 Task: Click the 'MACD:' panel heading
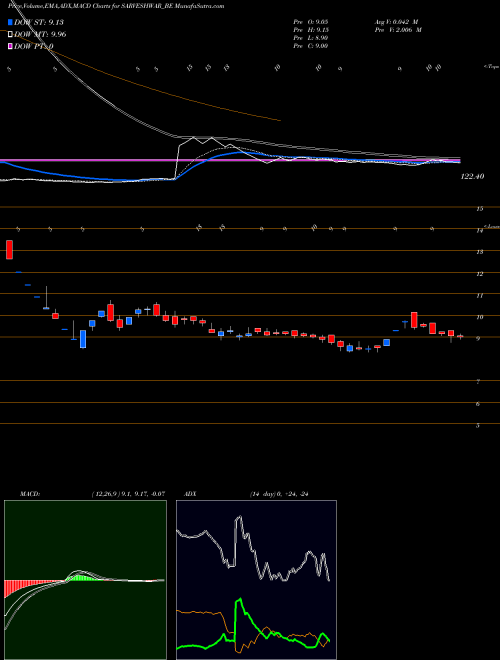click(x=30, y=494)
